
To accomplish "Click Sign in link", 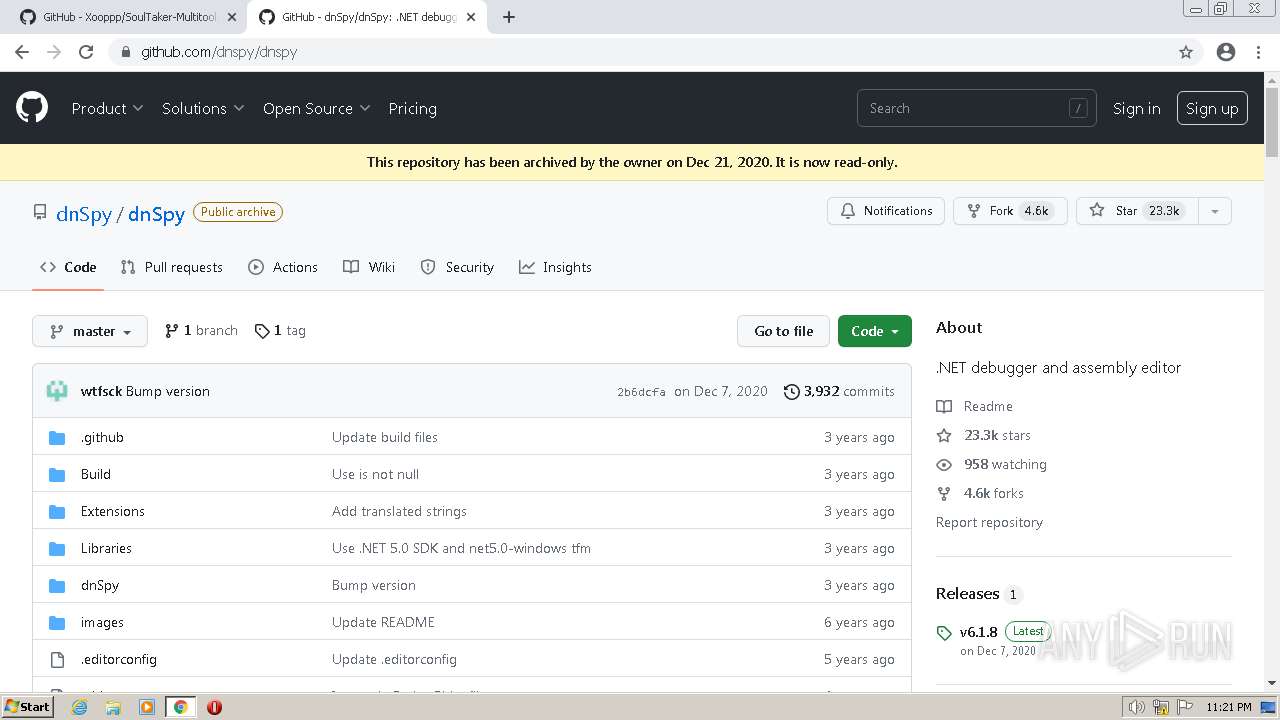I will pos(1136,108).
